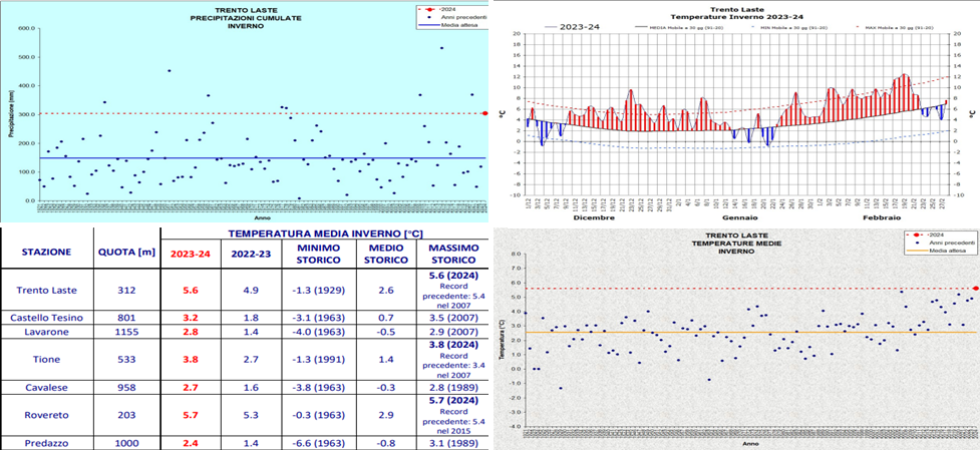Select the 'Rovereto' station cell
This screenshot has width=980, height=450.
point(46,412)
